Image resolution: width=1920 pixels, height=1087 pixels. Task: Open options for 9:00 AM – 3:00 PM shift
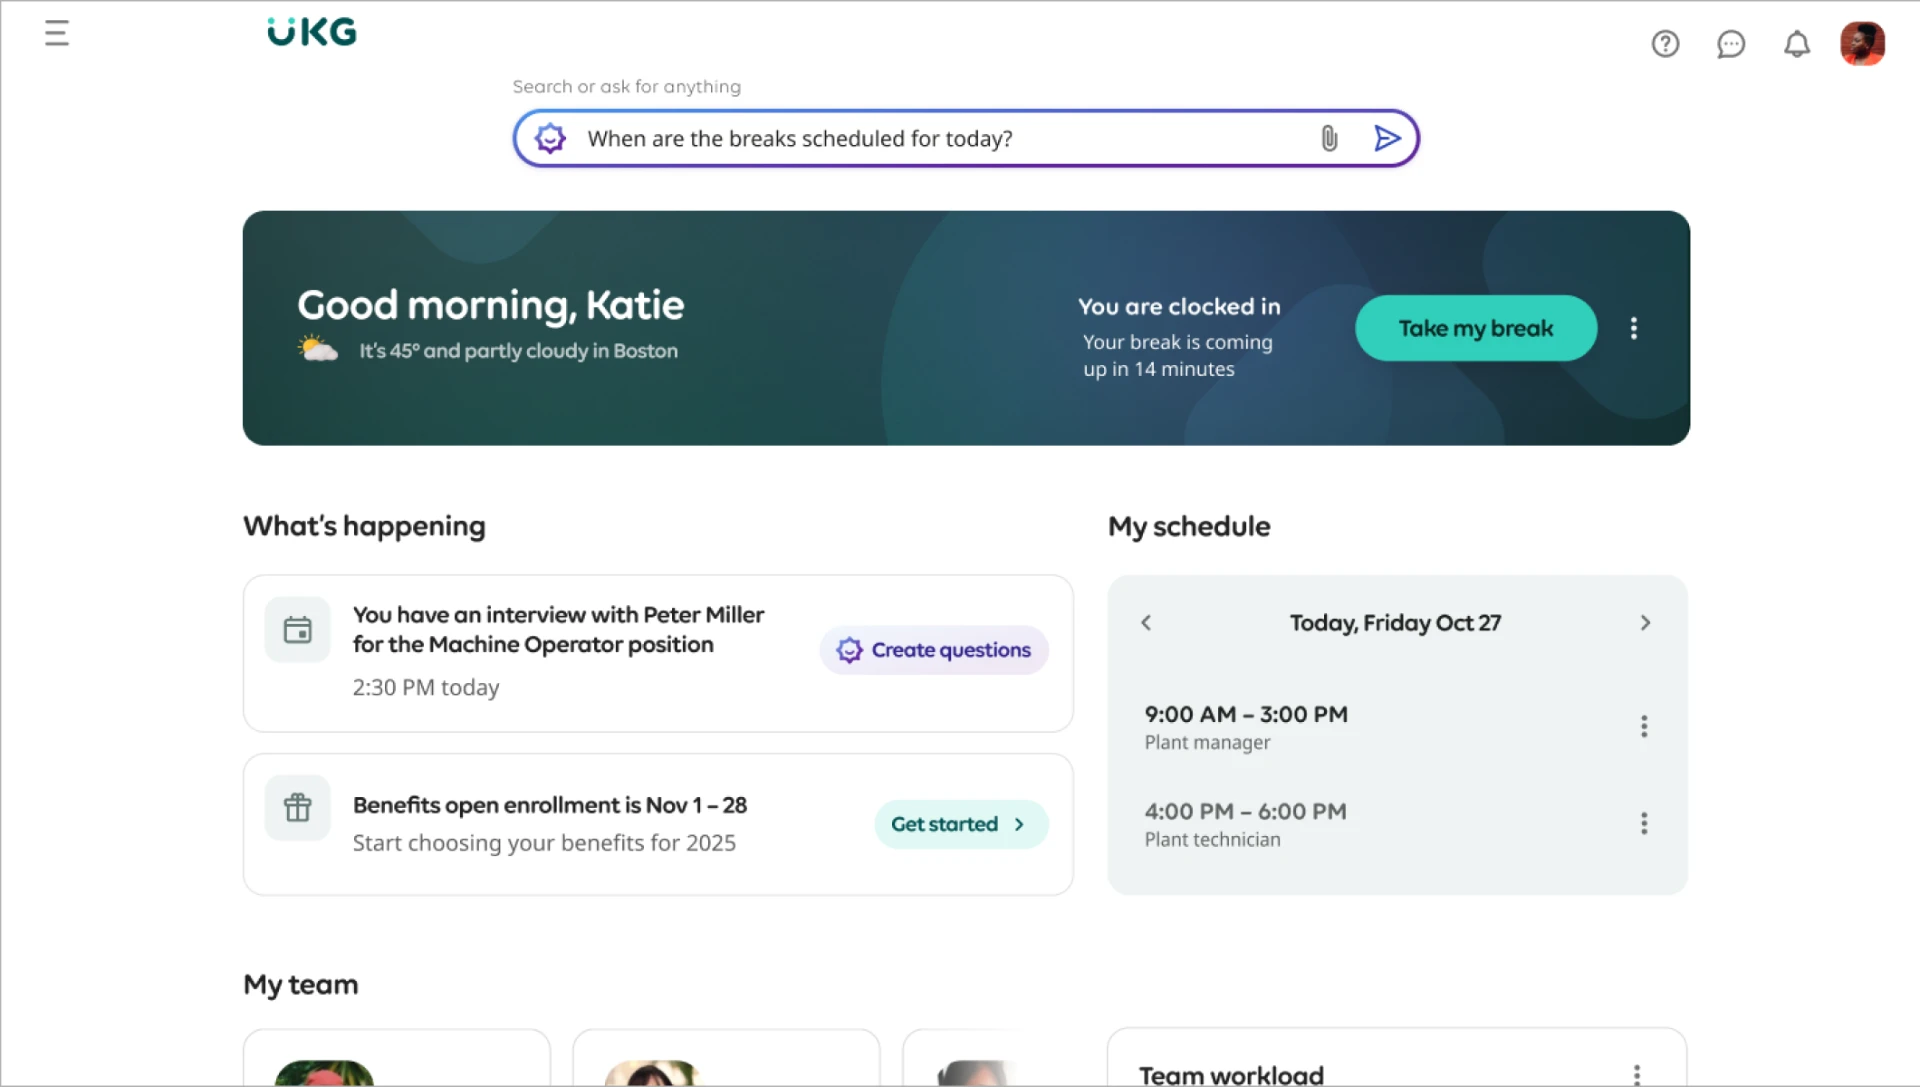click(x=1643, y=726)
